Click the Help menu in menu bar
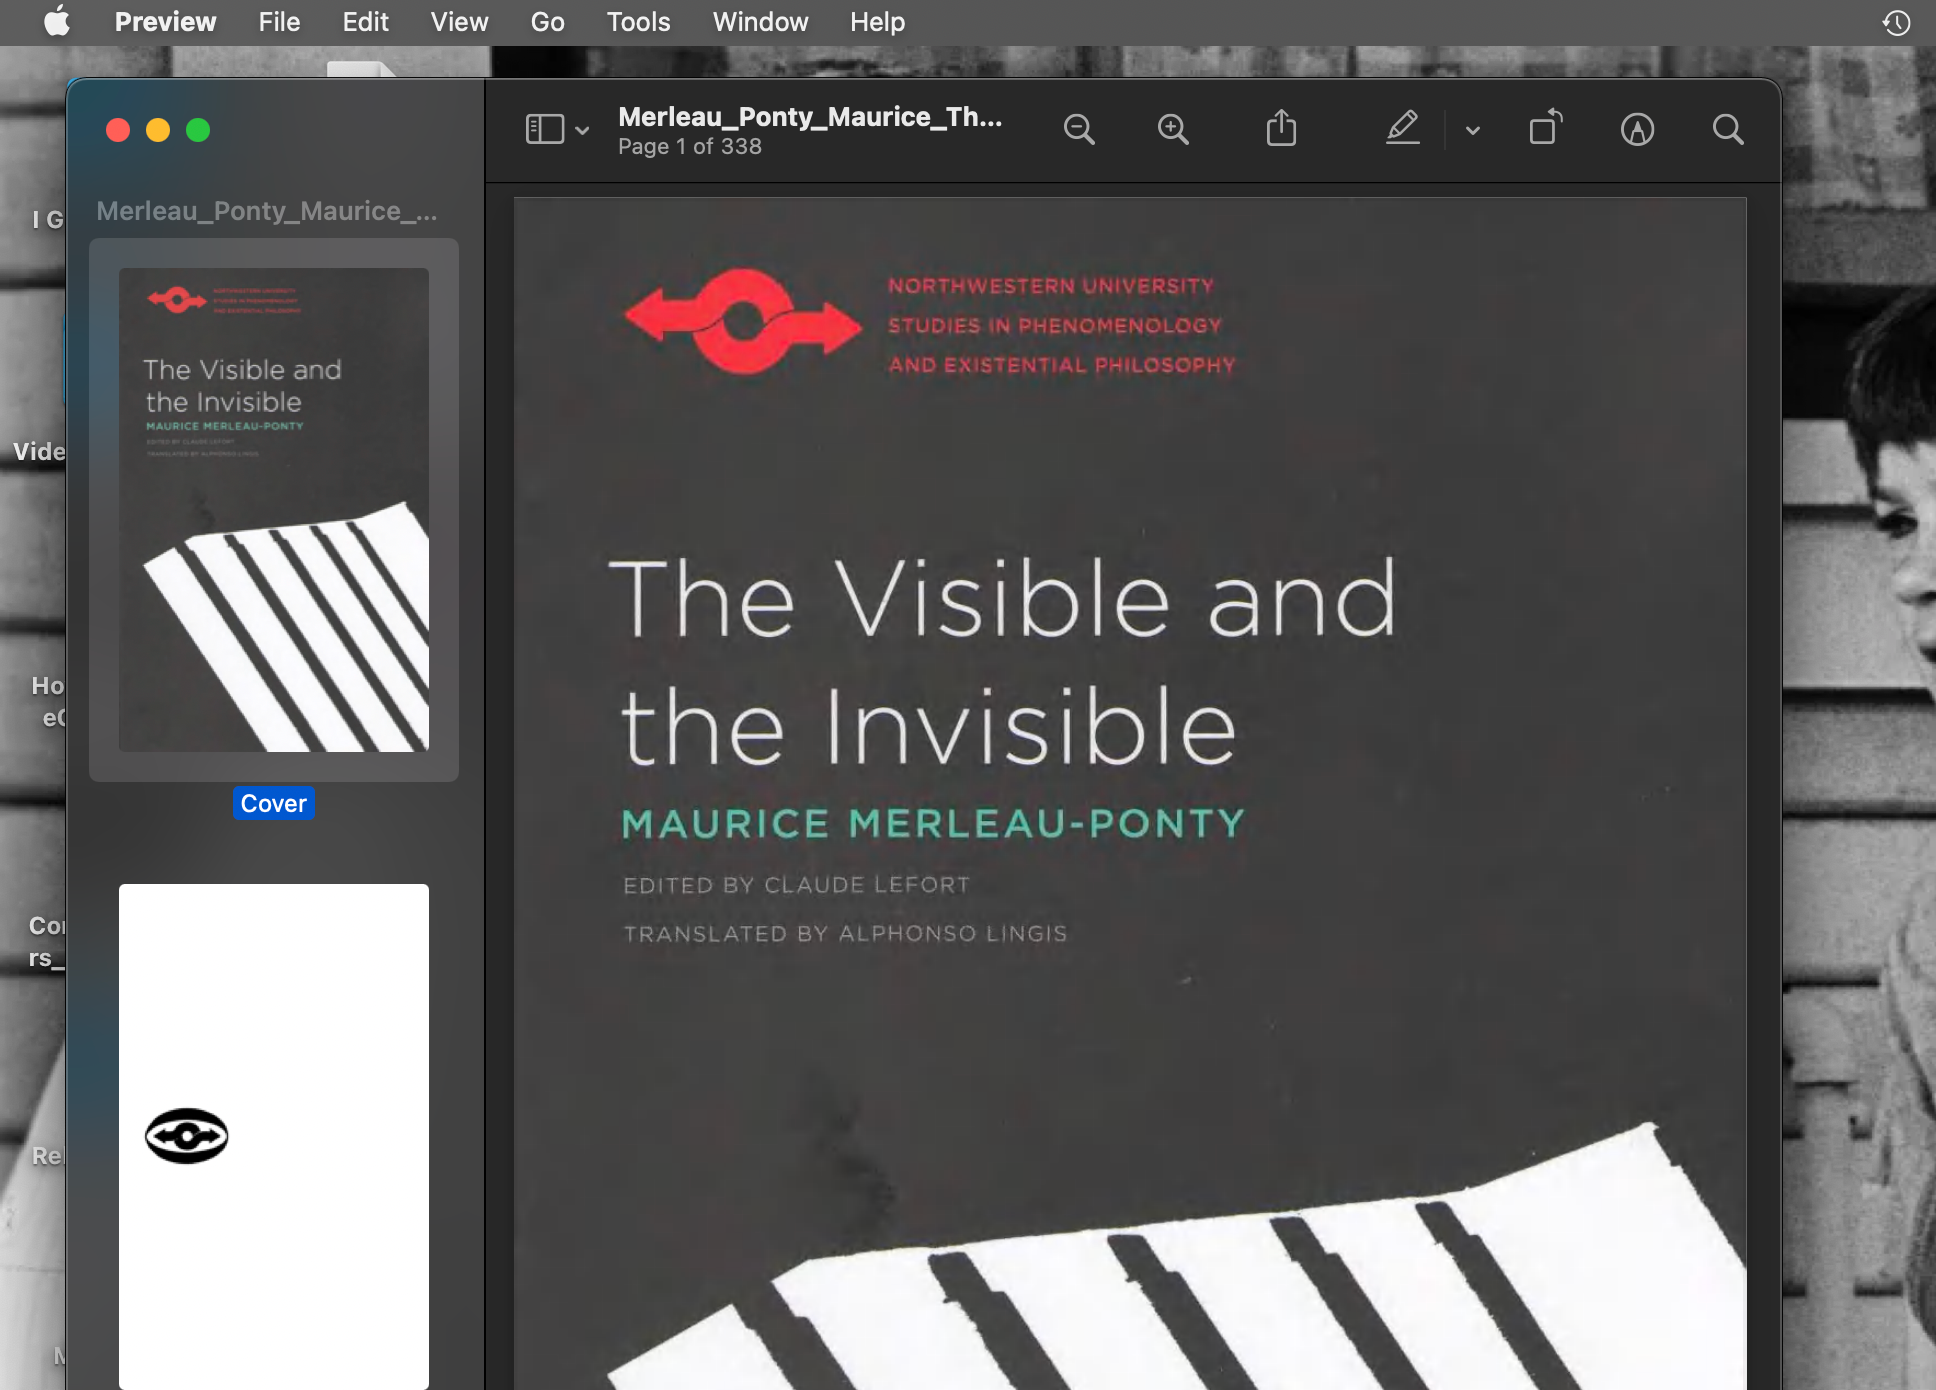Screen dimensions: 1936x1390 click(876, 23)
